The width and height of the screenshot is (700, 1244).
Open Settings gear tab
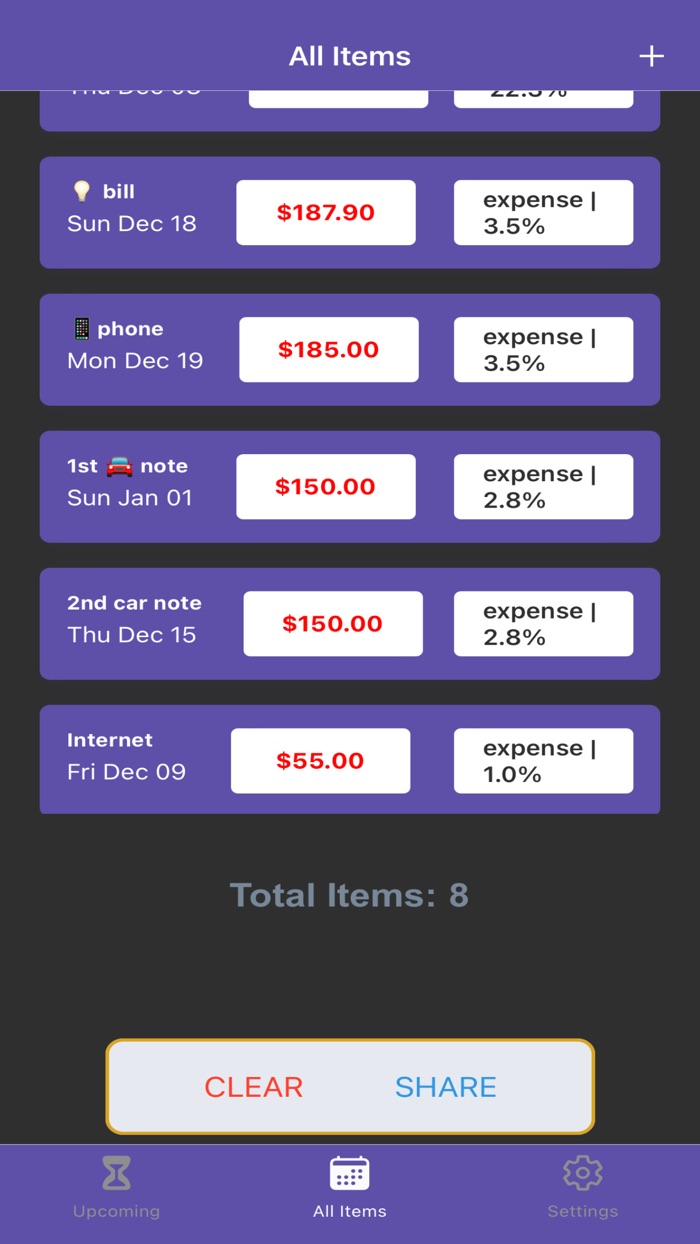pos(582,1174)
